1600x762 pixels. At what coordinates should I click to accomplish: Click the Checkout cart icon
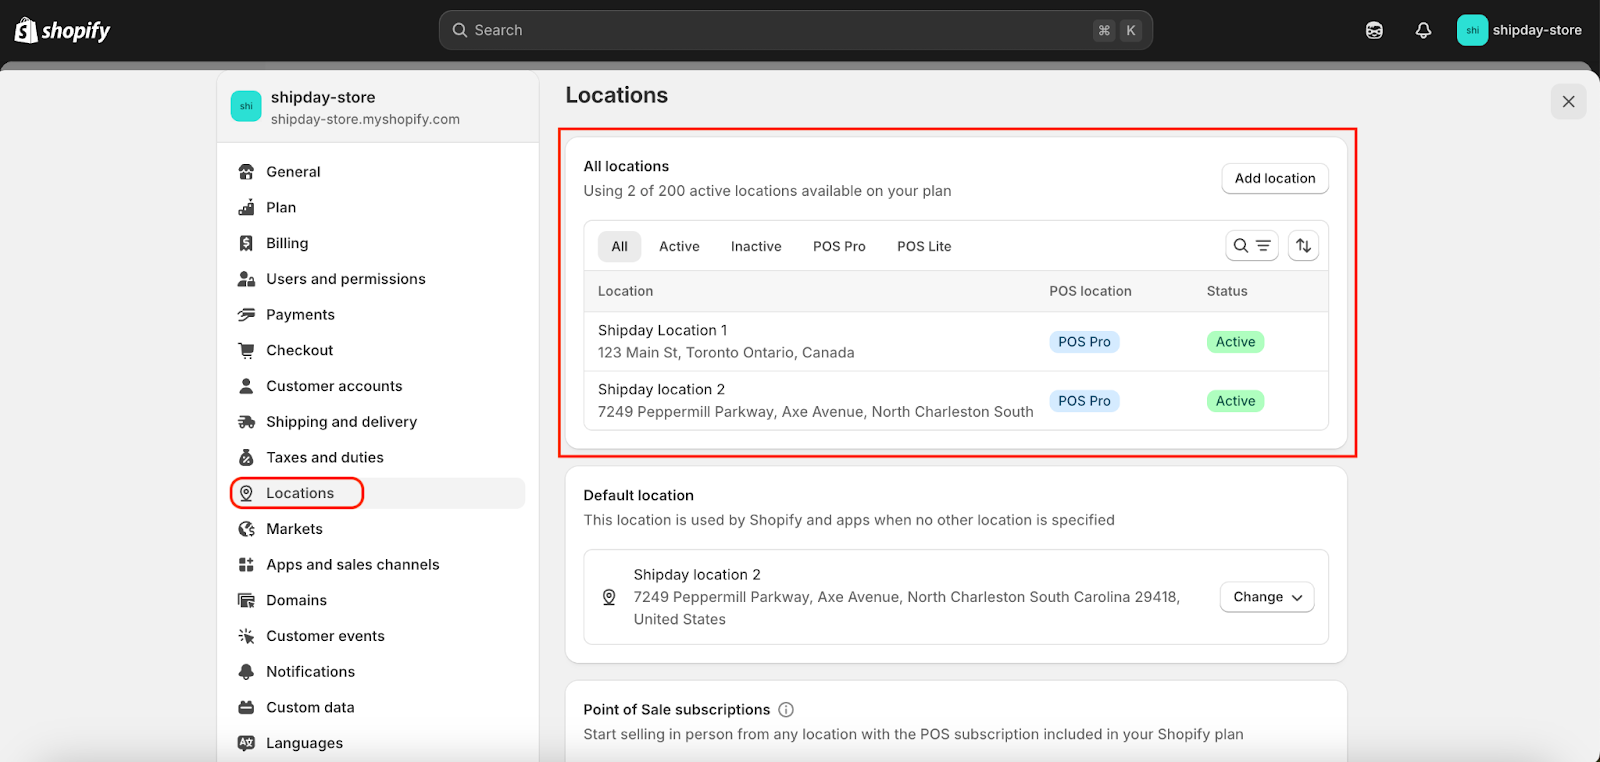point(246,350)
